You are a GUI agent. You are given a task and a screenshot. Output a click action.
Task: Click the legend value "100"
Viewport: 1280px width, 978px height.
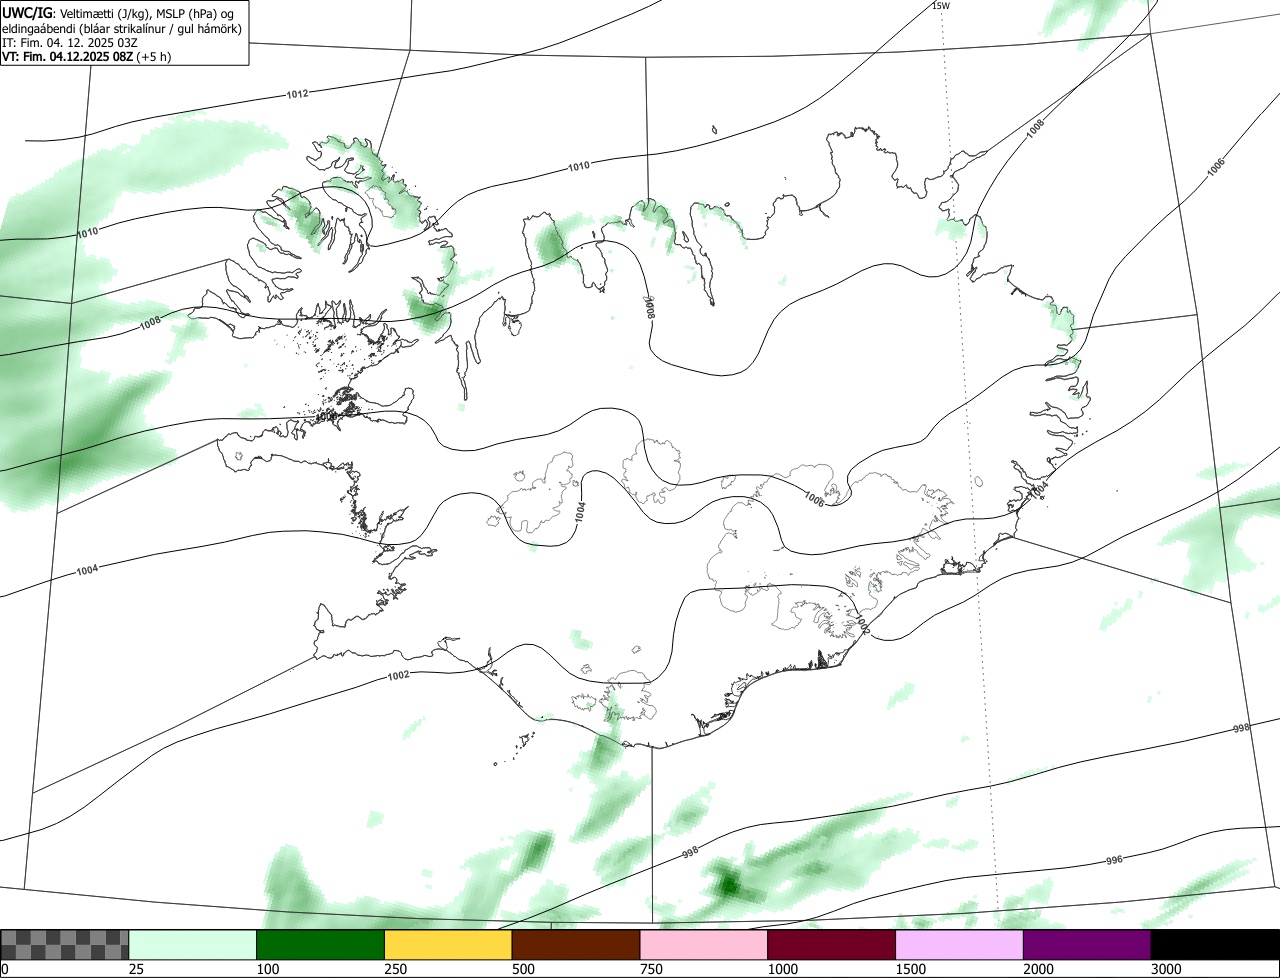click(268, 969)
